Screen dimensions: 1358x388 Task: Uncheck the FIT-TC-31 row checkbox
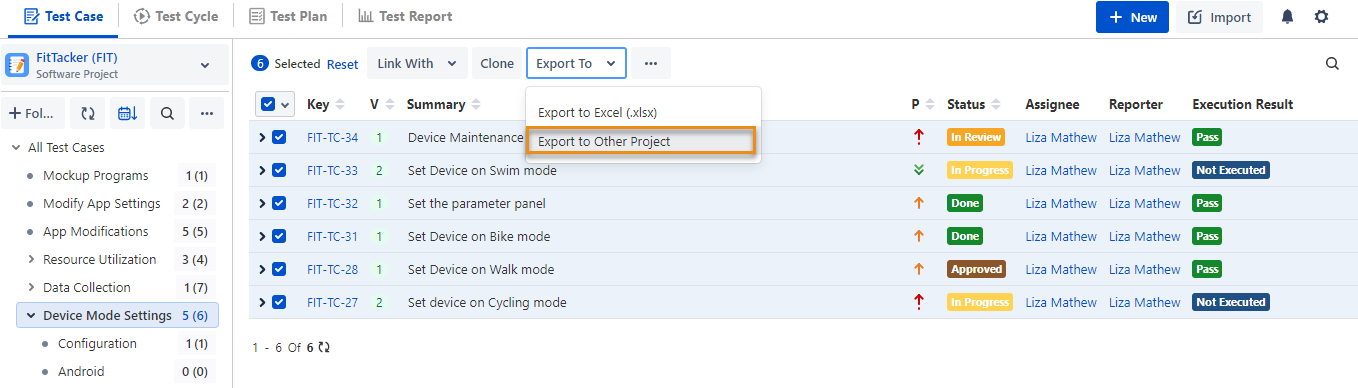click(x=279, y=237)
